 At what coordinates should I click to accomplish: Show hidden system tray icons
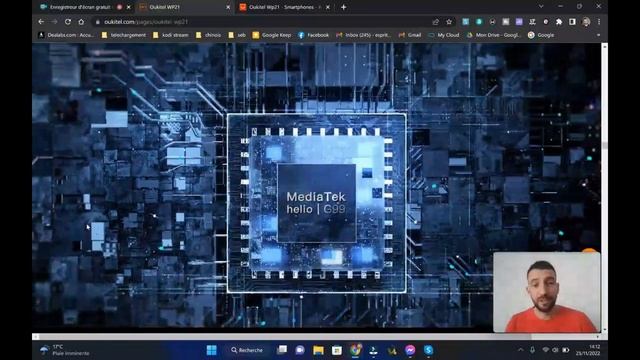tap(520, 350)
